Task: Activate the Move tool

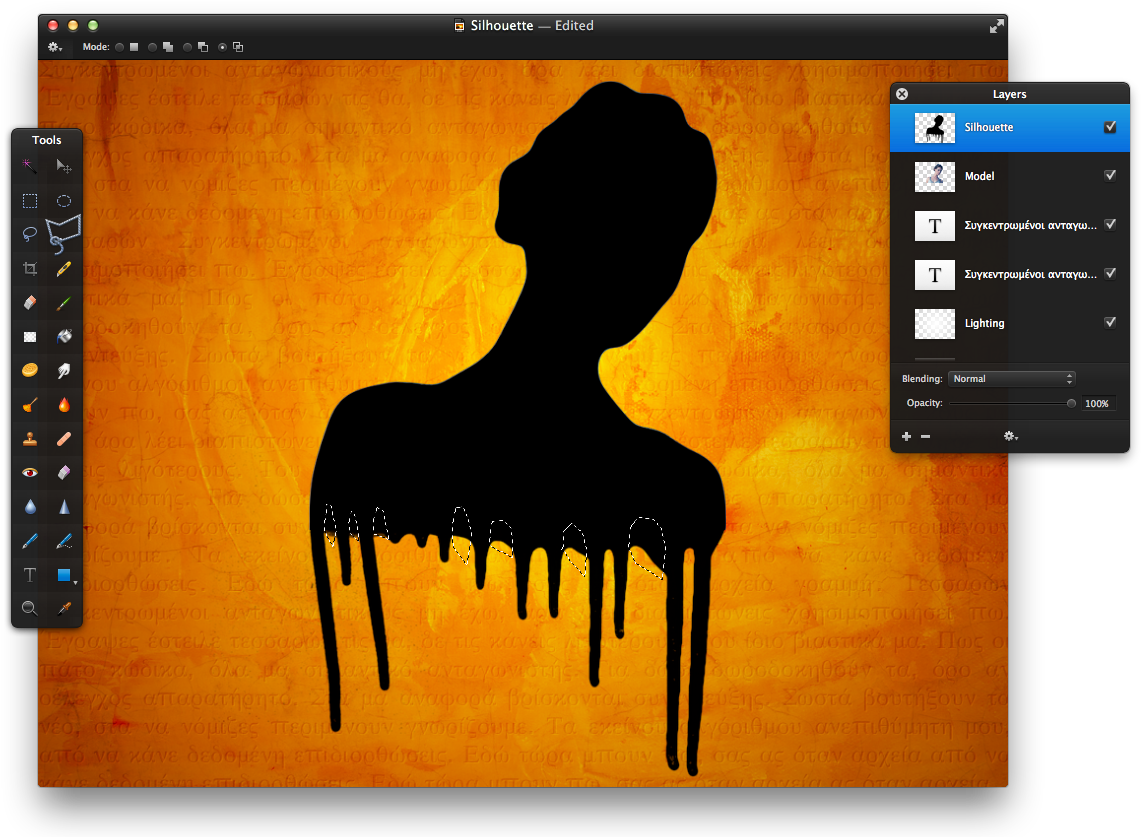Action: pos(64,166)
